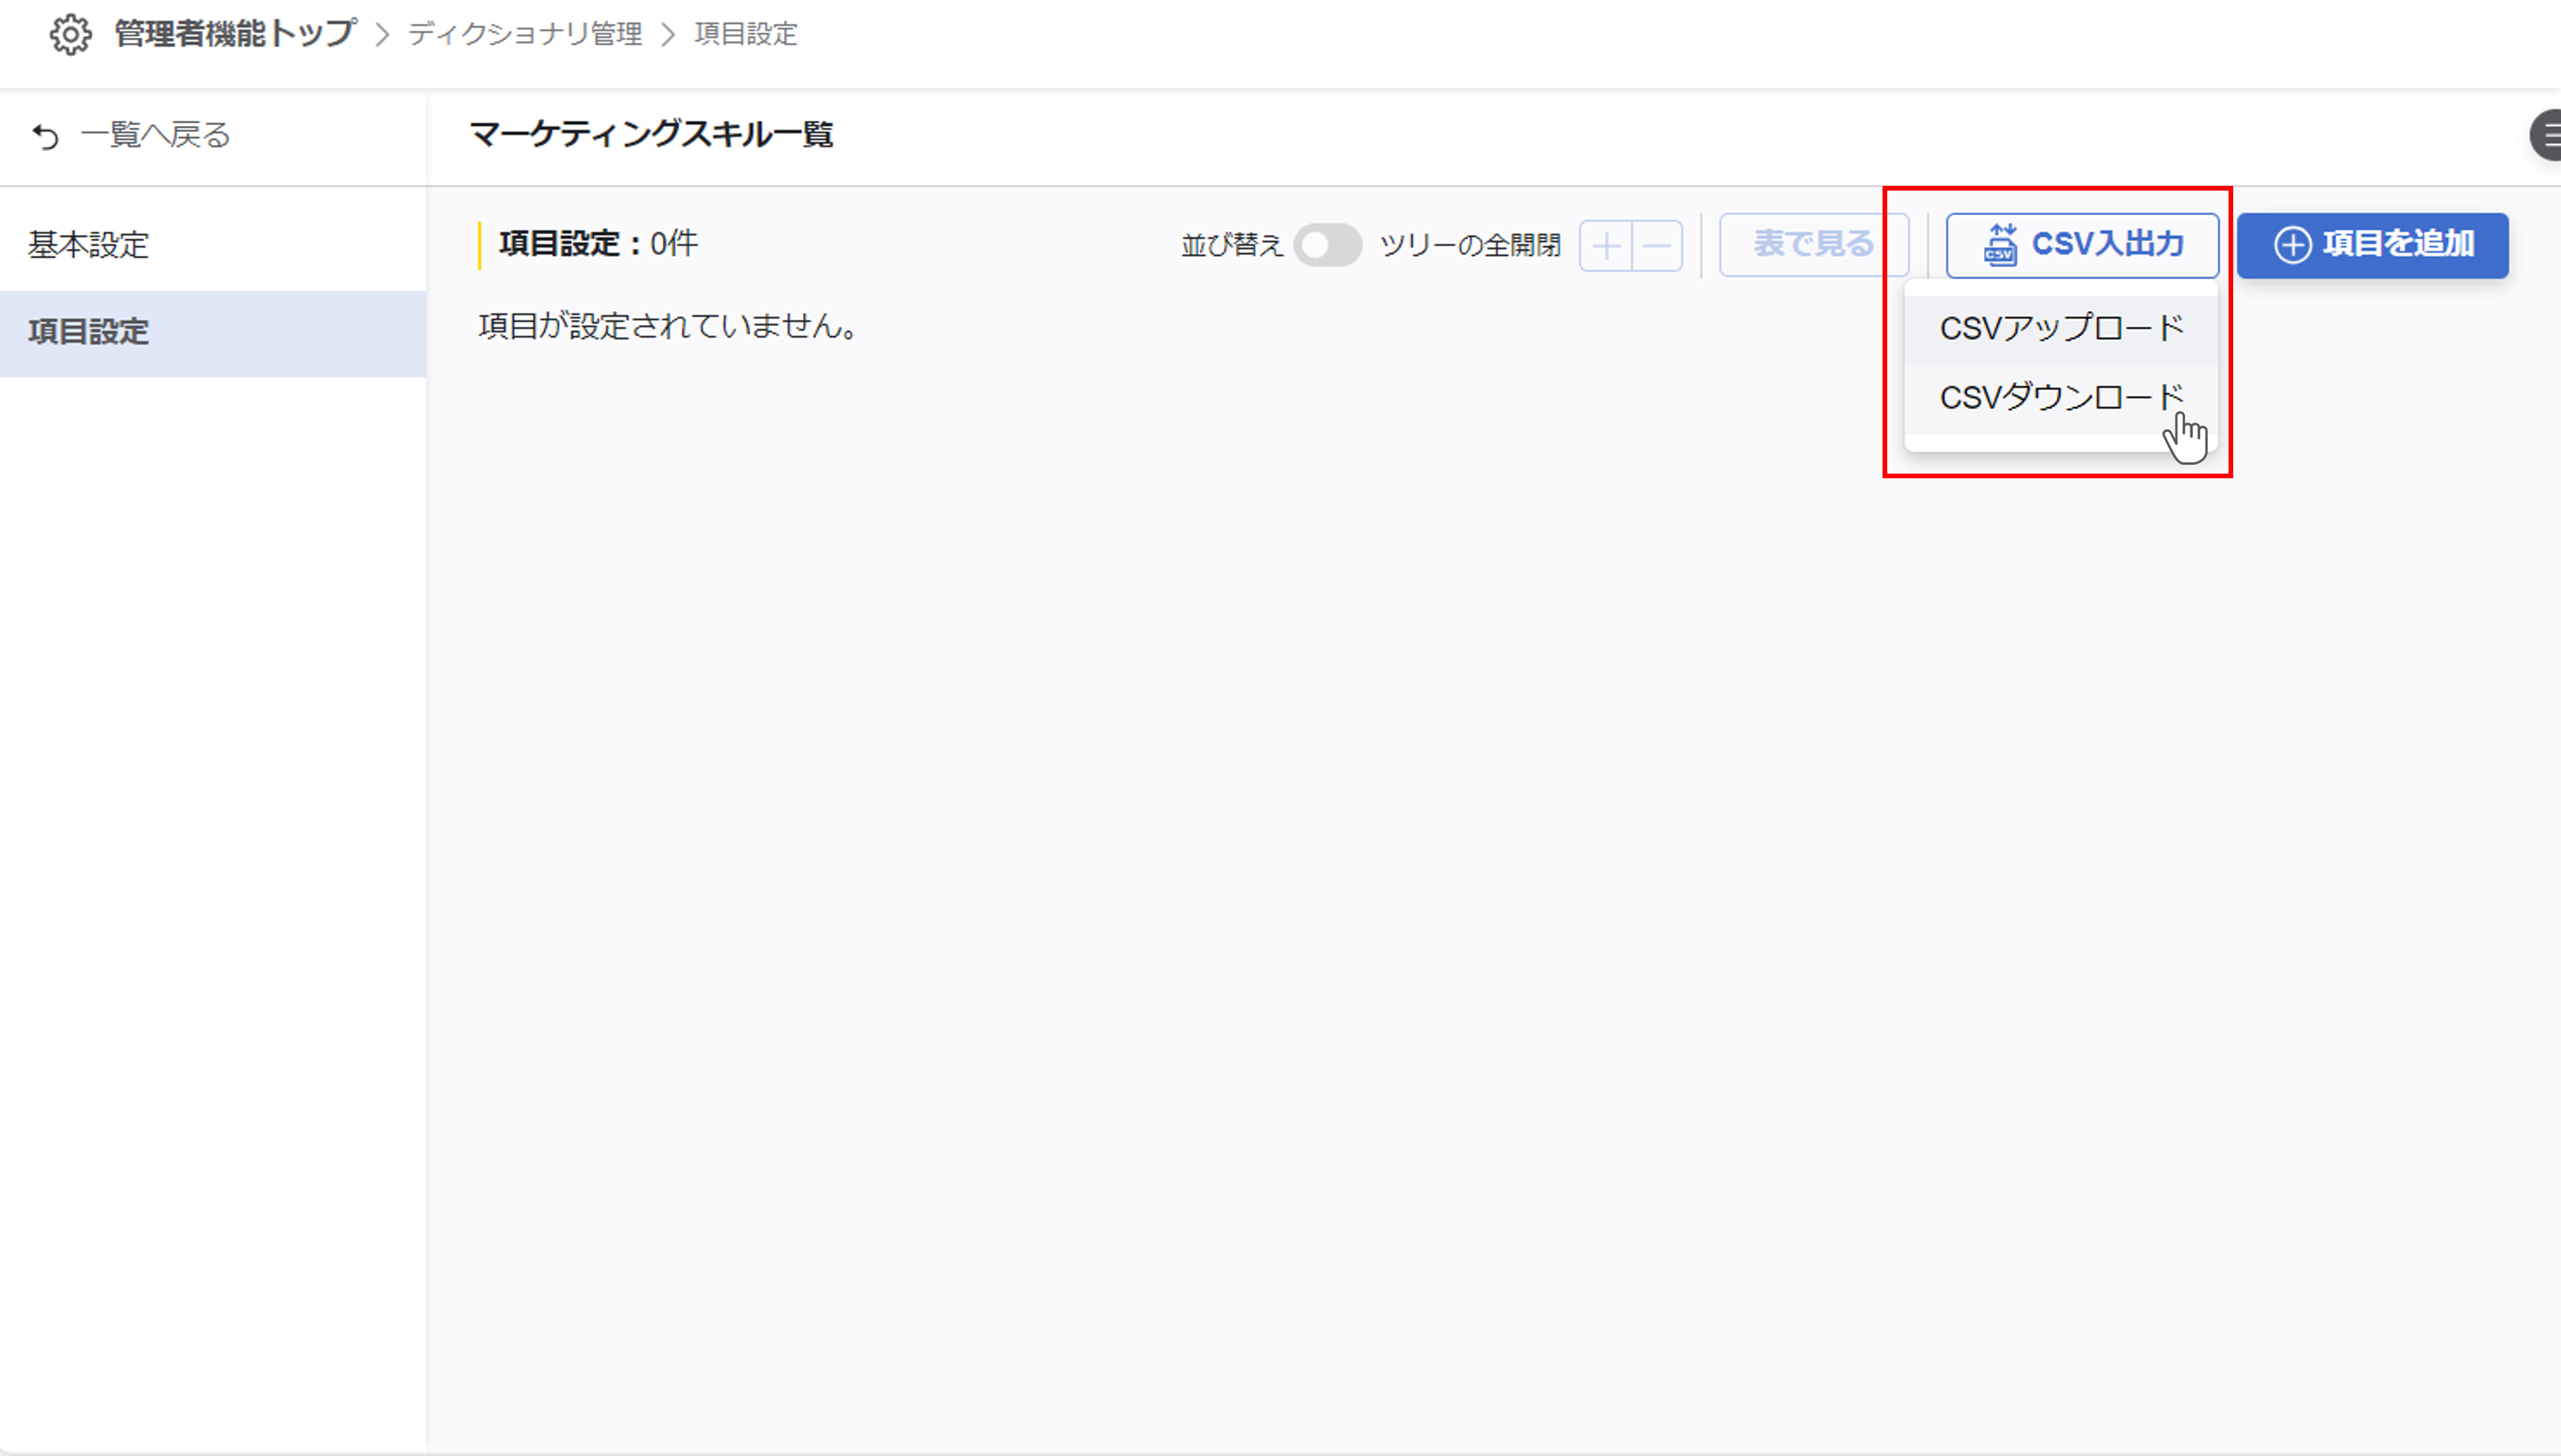
Task: Click the gear settings icon in breadcrumb
Action: click(70, 34)
